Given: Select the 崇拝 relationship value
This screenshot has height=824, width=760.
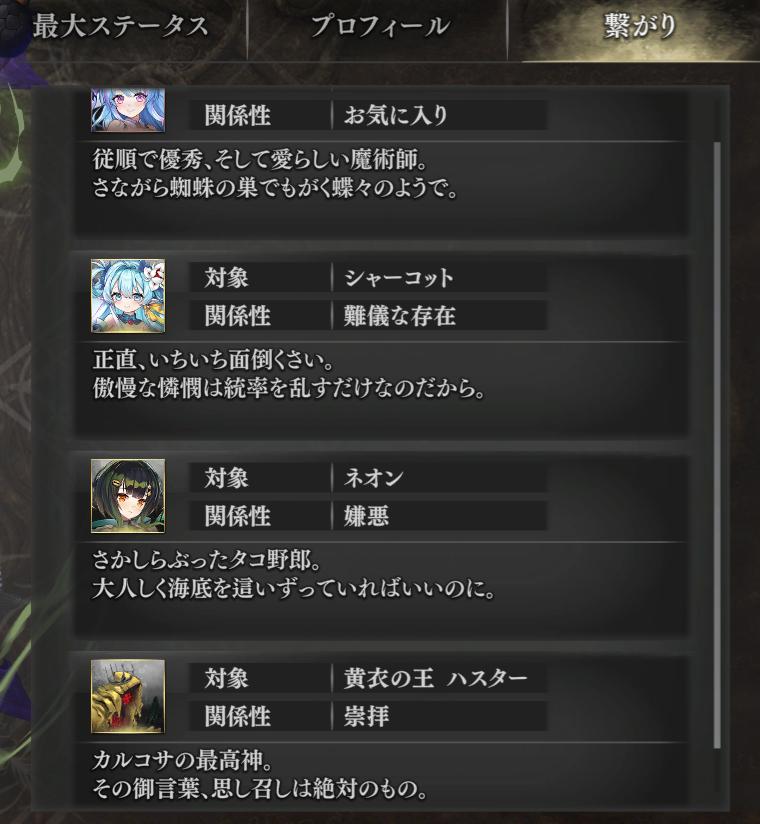Looking at the screenshot, I should pyautogui.click(x=366, y=716).
